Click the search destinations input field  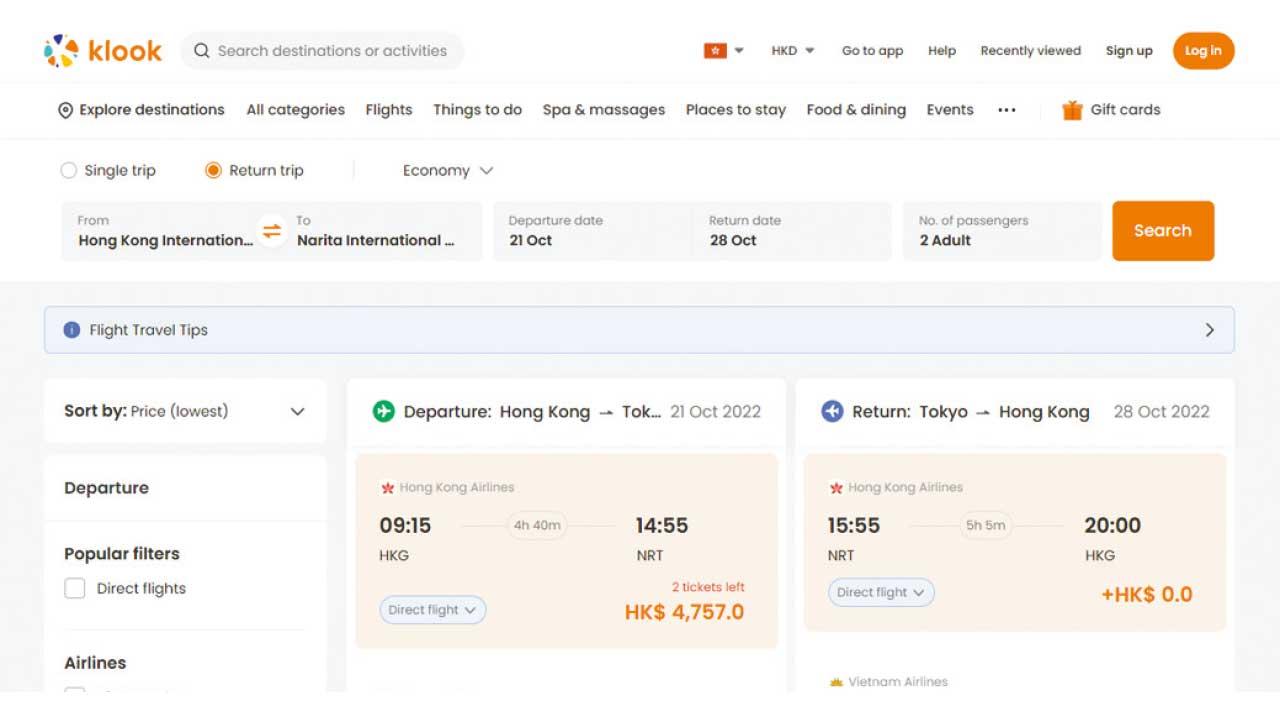[x=331, y=51]
